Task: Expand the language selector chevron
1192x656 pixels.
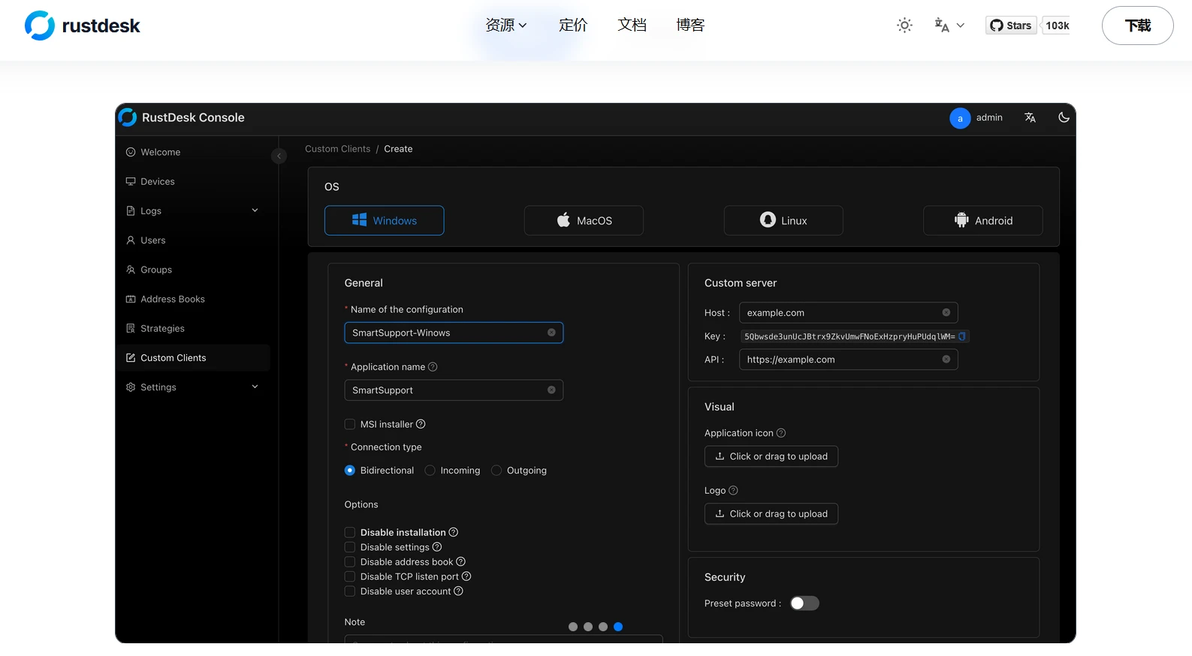Action: point(960,25)
